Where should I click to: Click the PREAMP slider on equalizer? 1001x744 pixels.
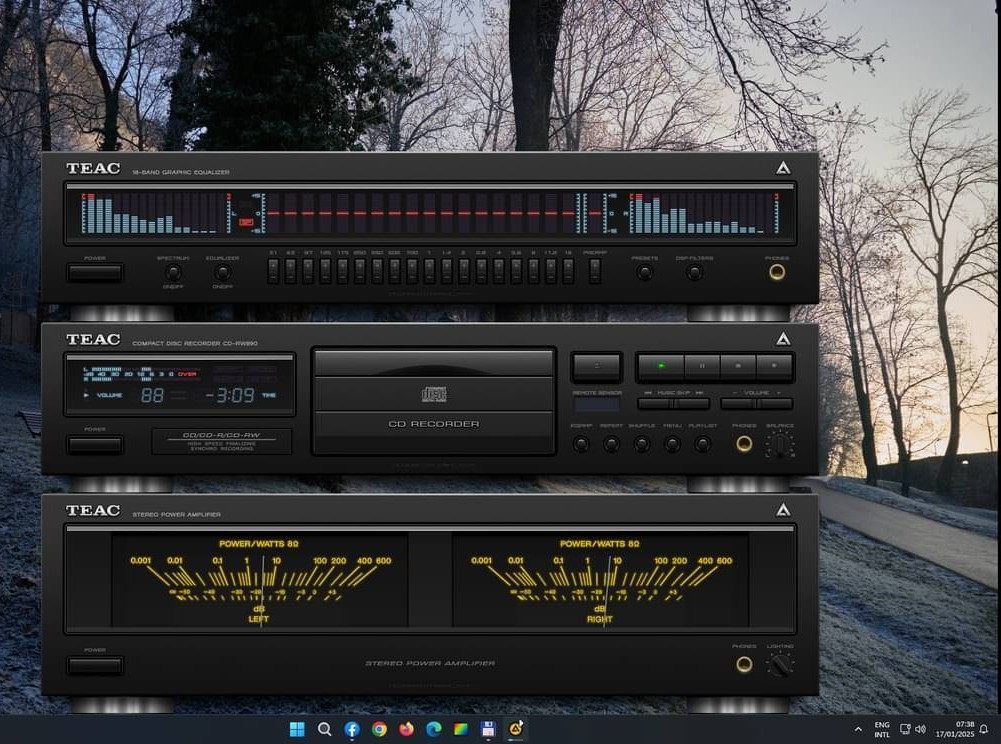click(595, 271)
